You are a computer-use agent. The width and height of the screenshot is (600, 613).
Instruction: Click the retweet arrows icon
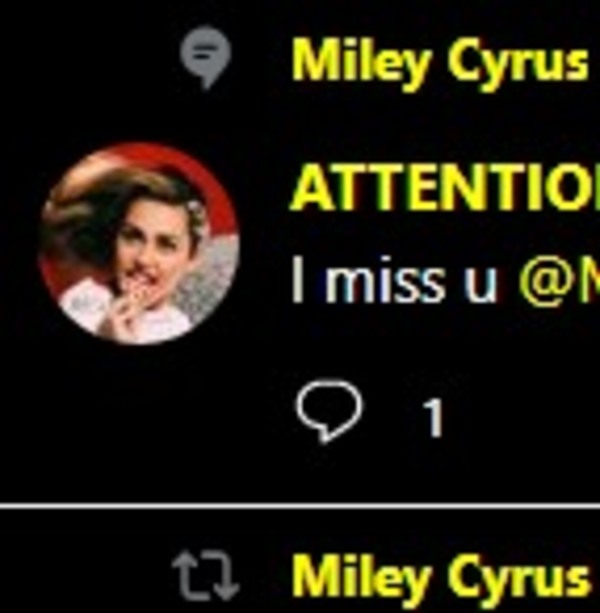point(206,576)
